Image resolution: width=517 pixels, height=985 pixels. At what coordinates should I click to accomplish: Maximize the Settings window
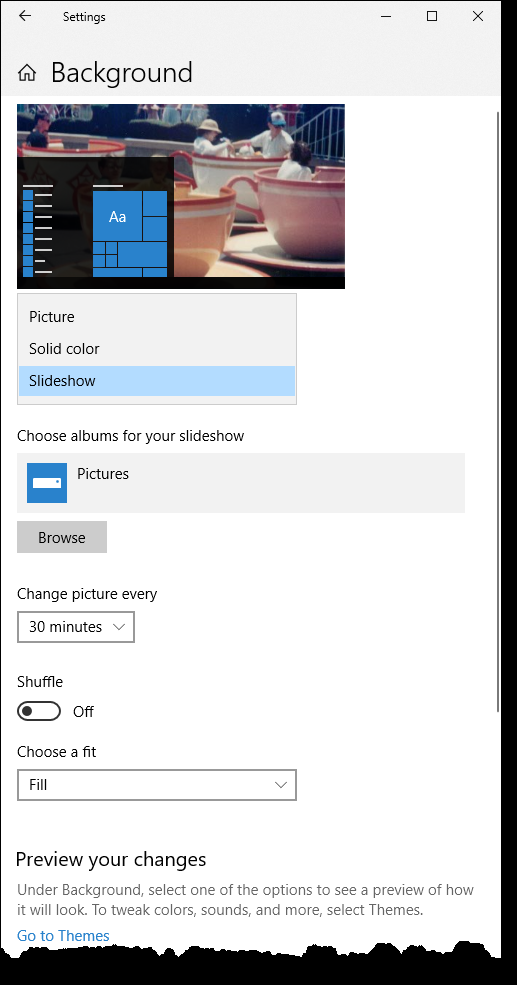[432, 16]
